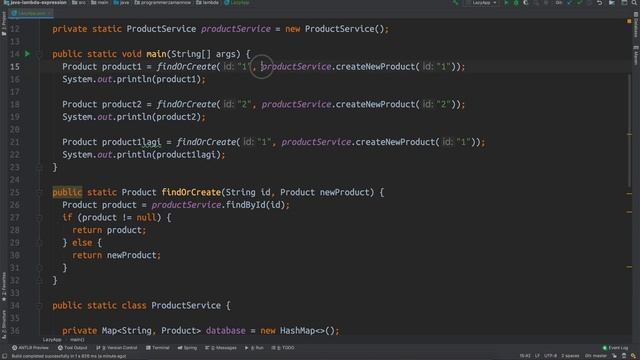Select the LazyApp editor tab

(x=31, y=13)
